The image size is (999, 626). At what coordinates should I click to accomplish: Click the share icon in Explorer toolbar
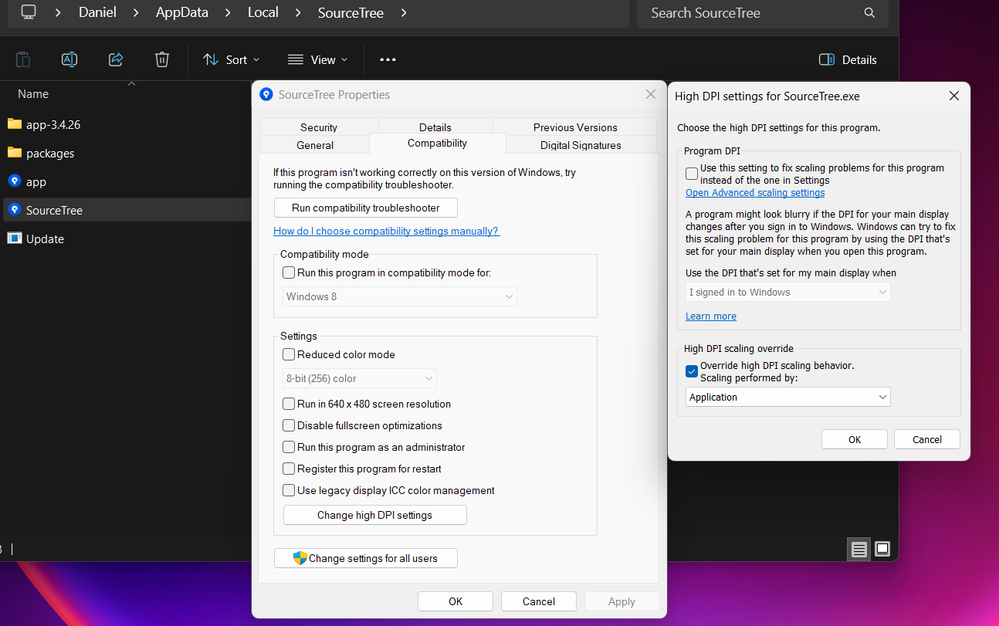(x=115, y=59)
